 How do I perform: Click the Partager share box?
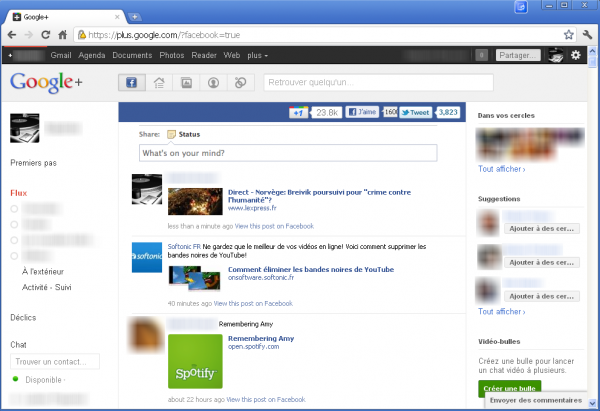(x=518, y=55)
